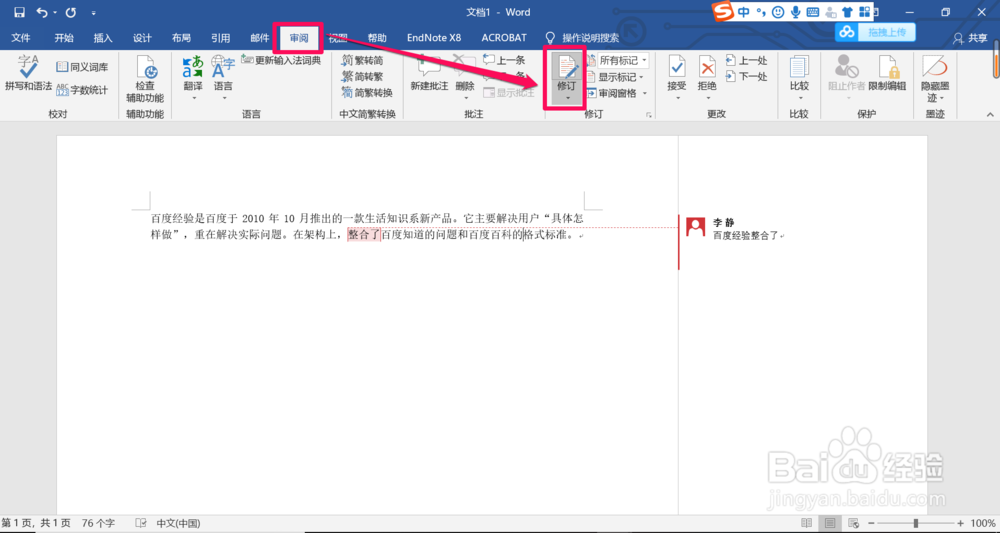
Task: Collapse the ribbon with the chevron
Action: click(x=990, y=115)
